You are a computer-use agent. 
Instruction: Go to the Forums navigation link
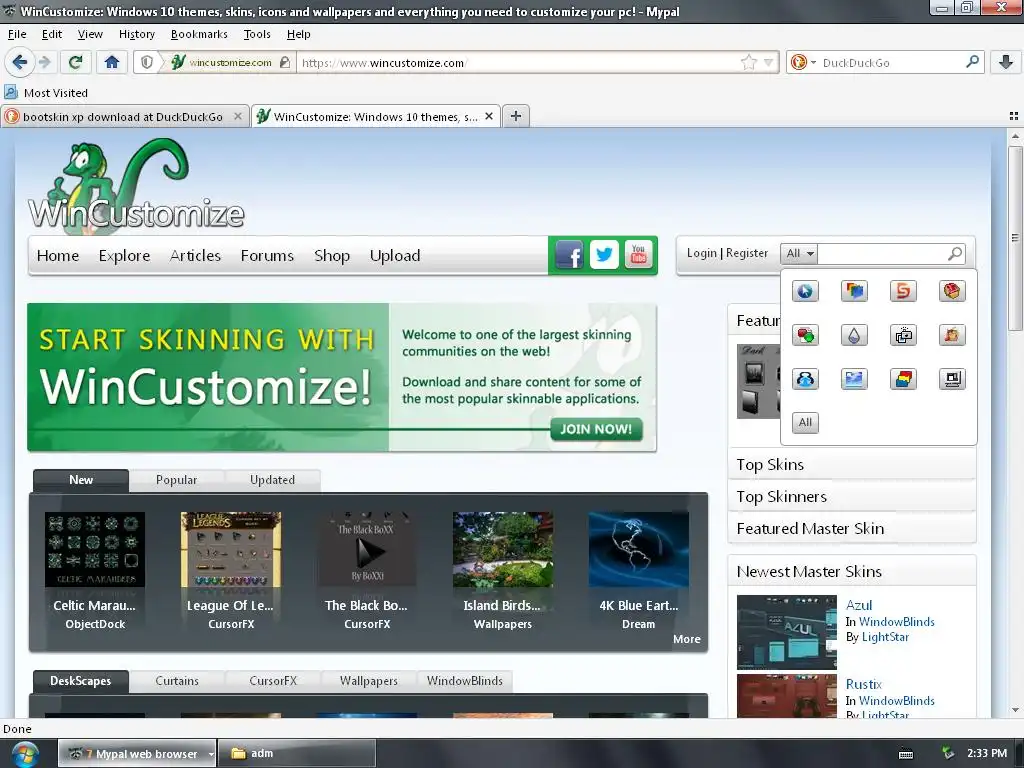(x=267, y=255)
